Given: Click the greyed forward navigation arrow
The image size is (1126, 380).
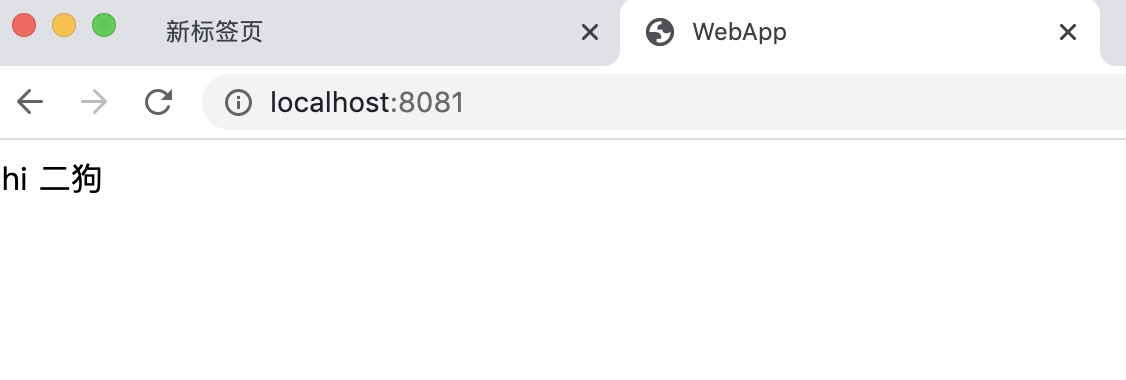Looking at the screenshot, I should pyautogui.click(x=94, y=102).
